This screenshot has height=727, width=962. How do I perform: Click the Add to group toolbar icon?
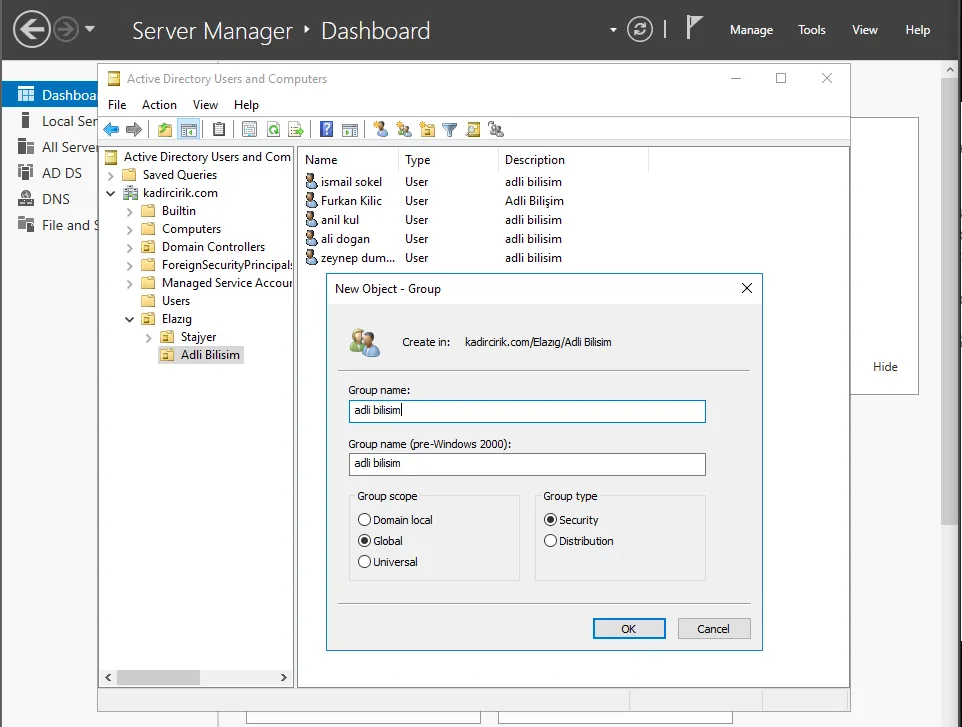click(x=496, y=129)
